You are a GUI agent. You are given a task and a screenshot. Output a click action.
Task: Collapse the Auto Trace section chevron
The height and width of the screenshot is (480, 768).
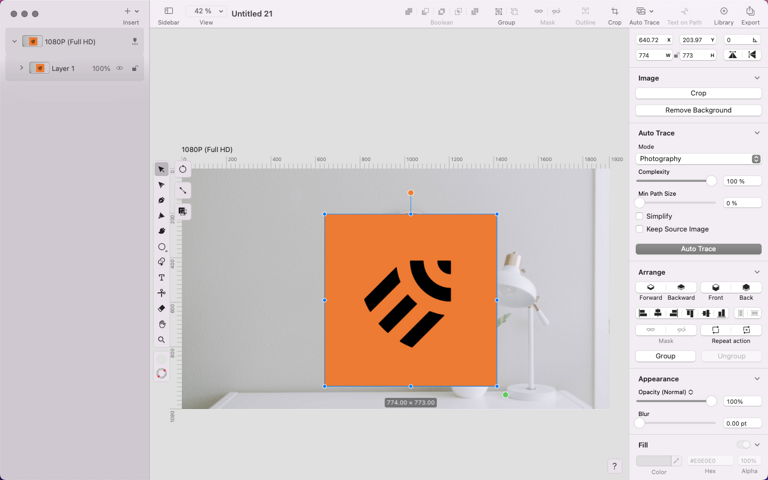point(757,133)
